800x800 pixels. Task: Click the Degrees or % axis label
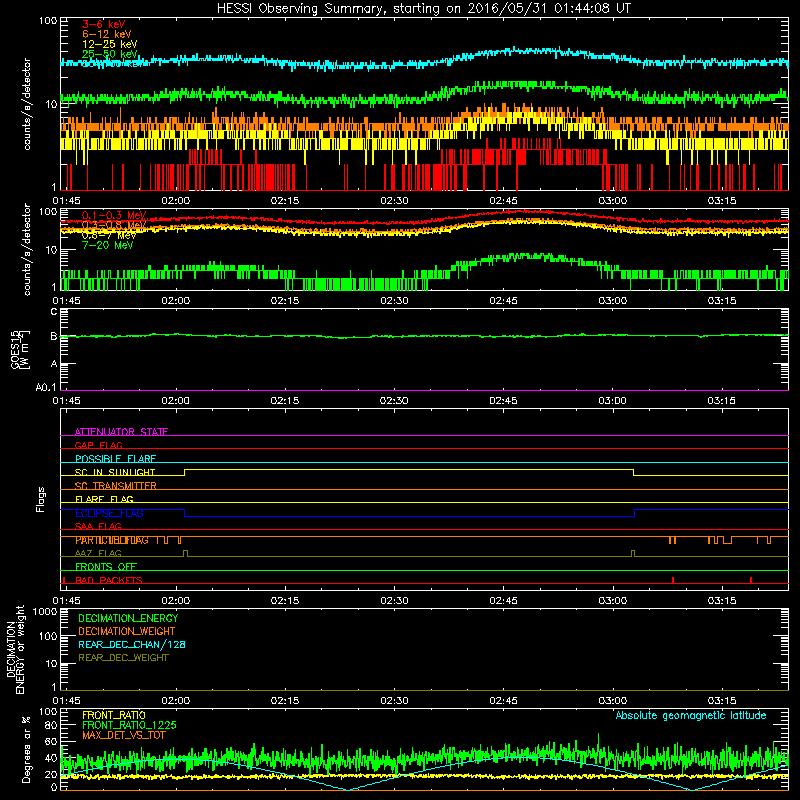click(x=26, y=749)
